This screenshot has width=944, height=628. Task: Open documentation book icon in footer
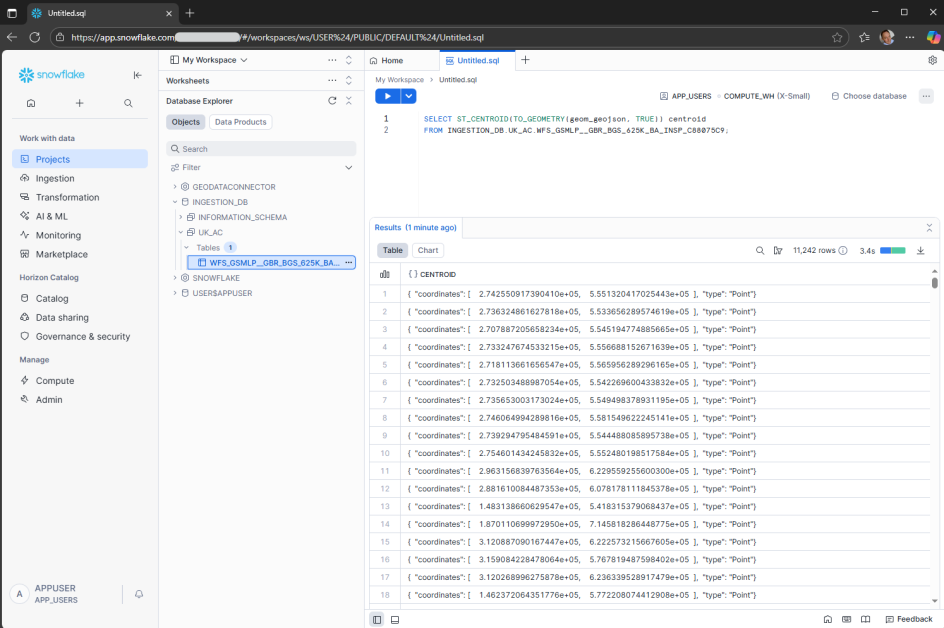[865, 619]
